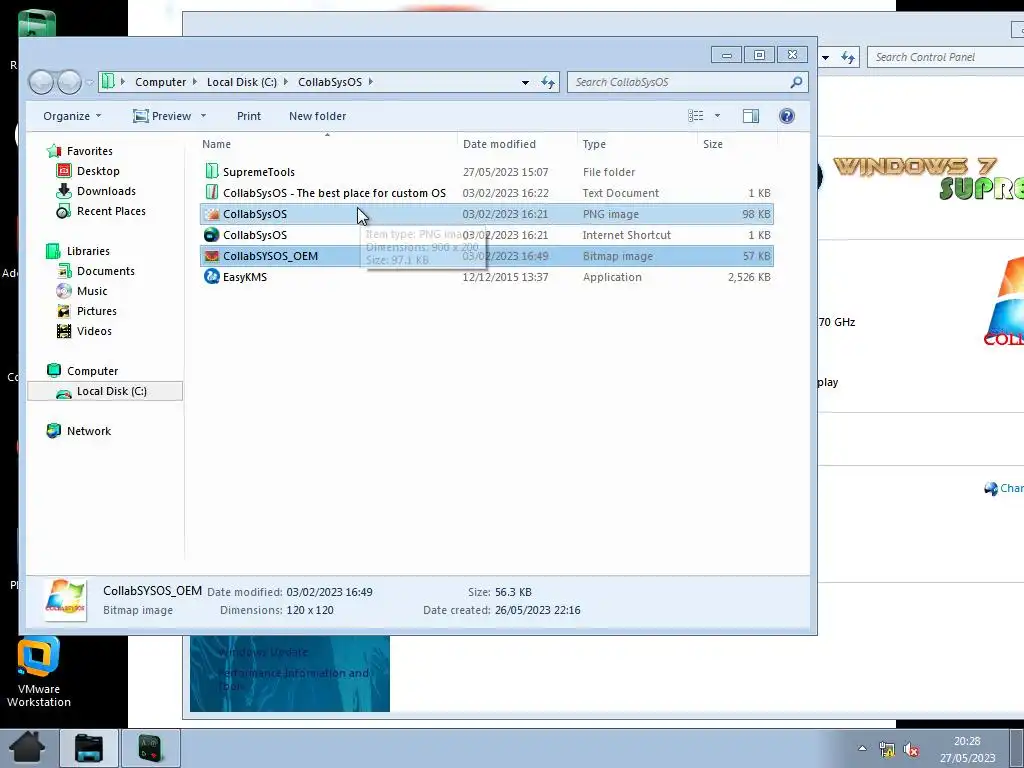Open the Preview dropdown arrow
1024x768 pixels.
(x=203, y=116)
